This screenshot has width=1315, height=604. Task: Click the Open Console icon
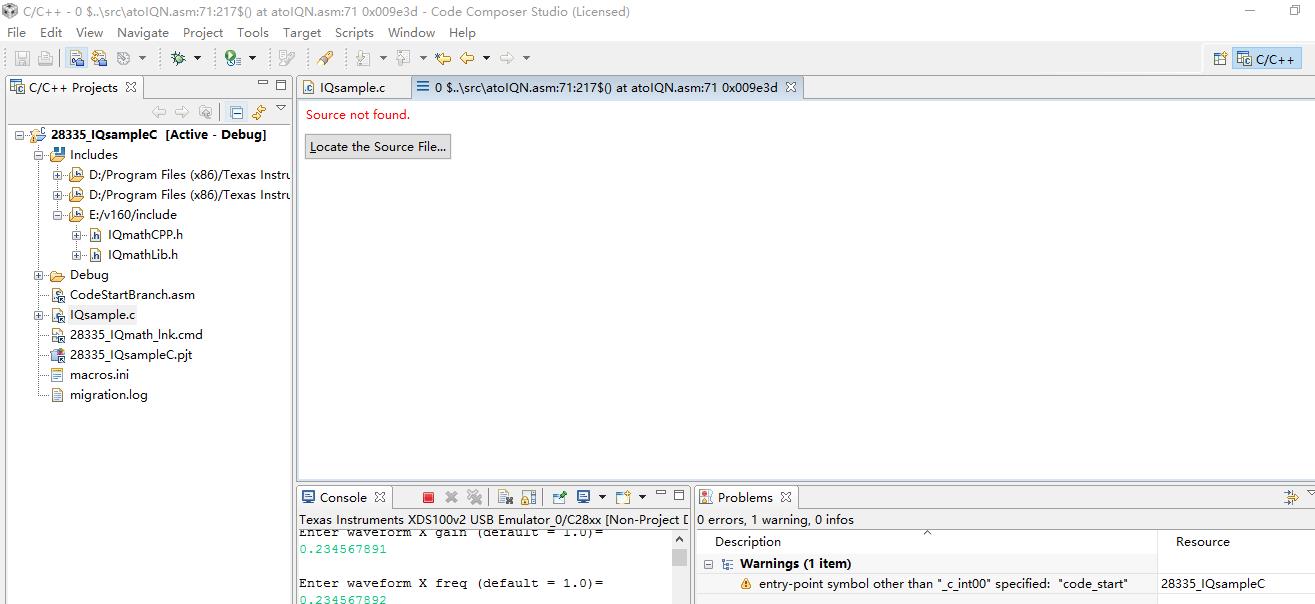(623, 497)
